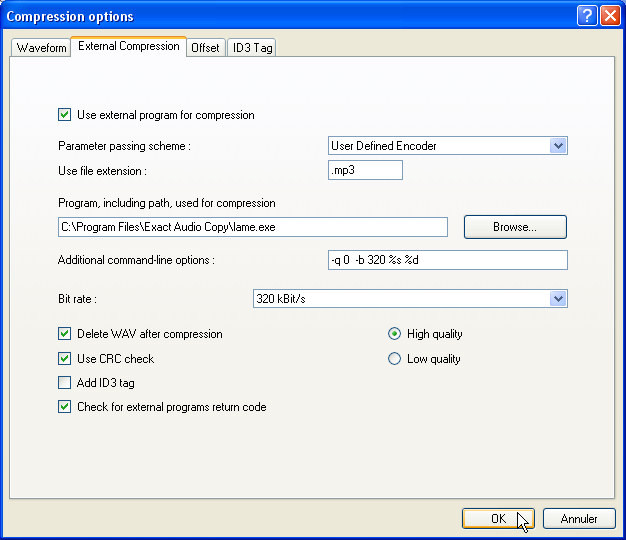Switch to the Waveform tab
626x540 pixels.
coord(42,47)
